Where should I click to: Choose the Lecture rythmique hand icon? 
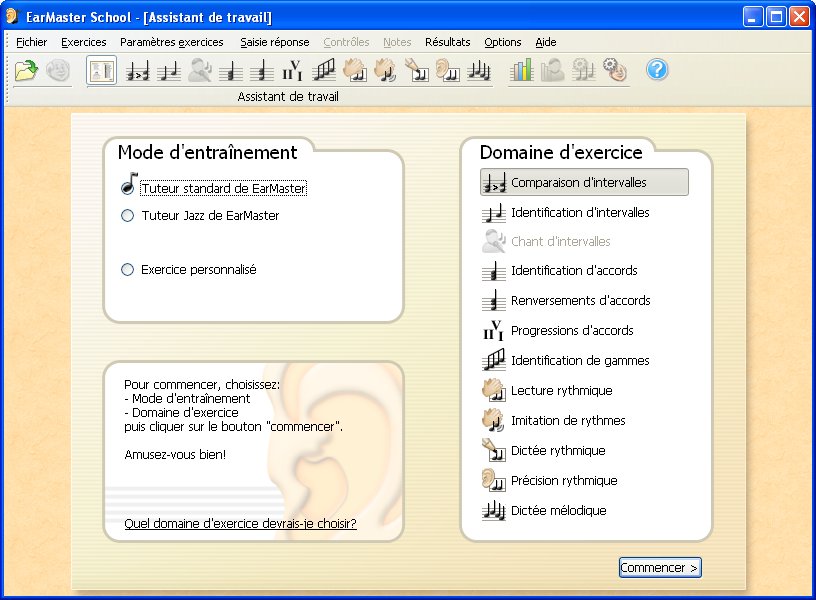494,391
